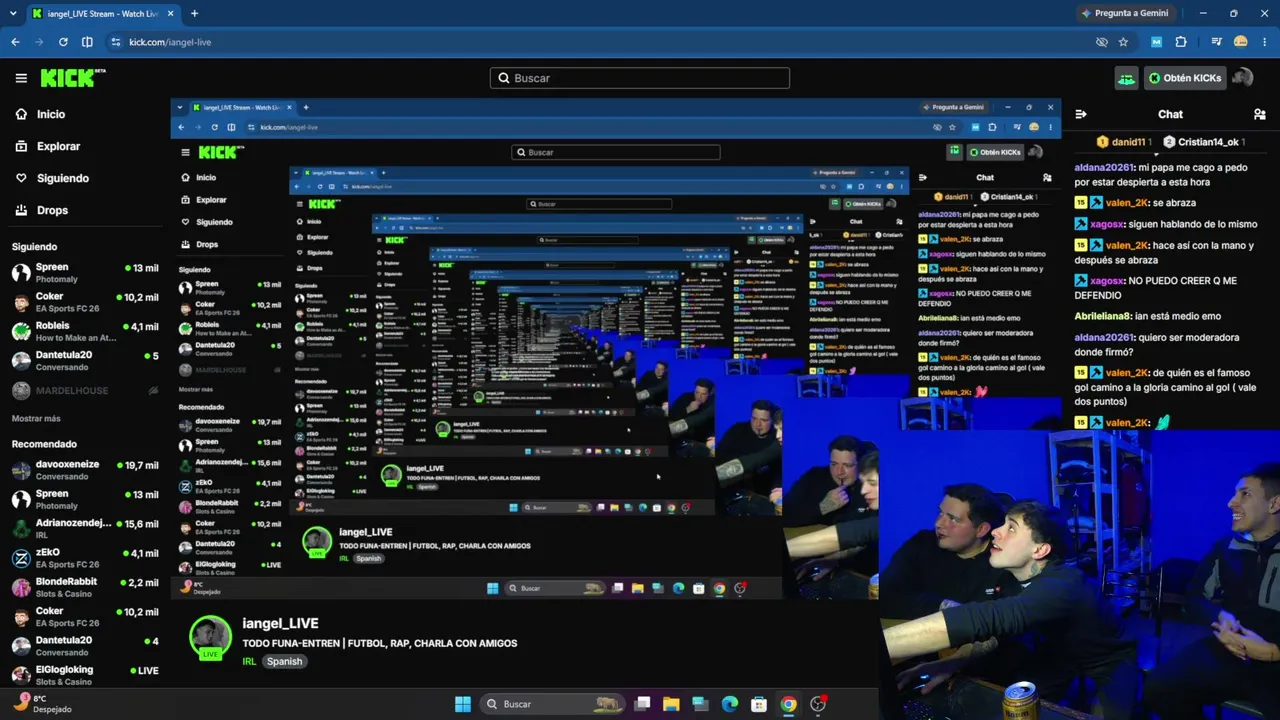The width and height of the screenshot is (1280, 720).
Task: Click the Windows taskbar Buscar search box
Action: (x=551, y=704)
